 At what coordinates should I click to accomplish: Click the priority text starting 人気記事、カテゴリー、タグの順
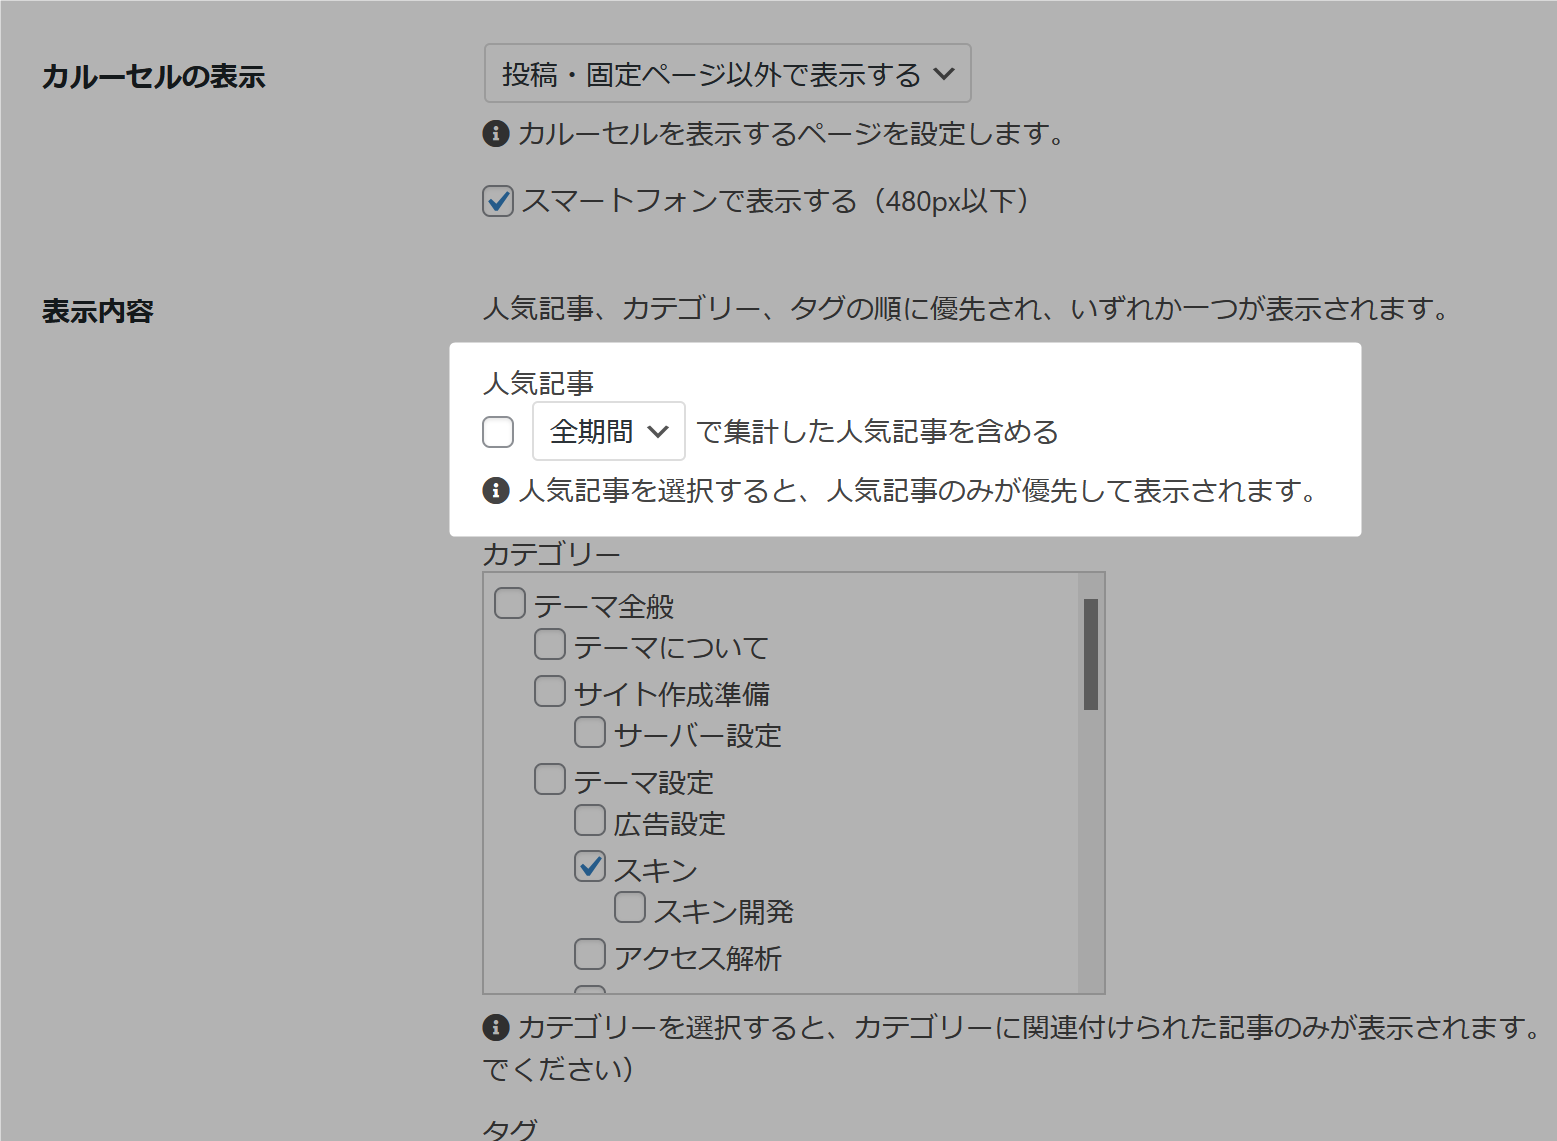pyautogui.click(x=966, y=309)
